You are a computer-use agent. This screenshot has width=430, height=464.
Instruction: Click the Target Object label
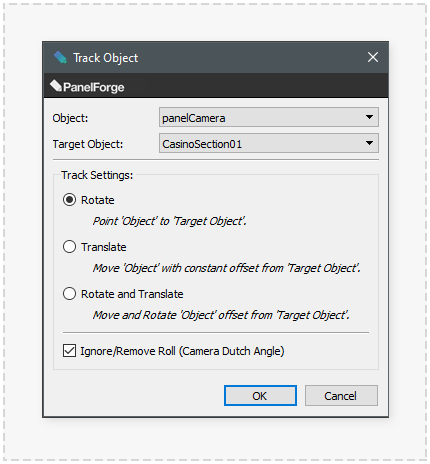(x=88, y=144)
